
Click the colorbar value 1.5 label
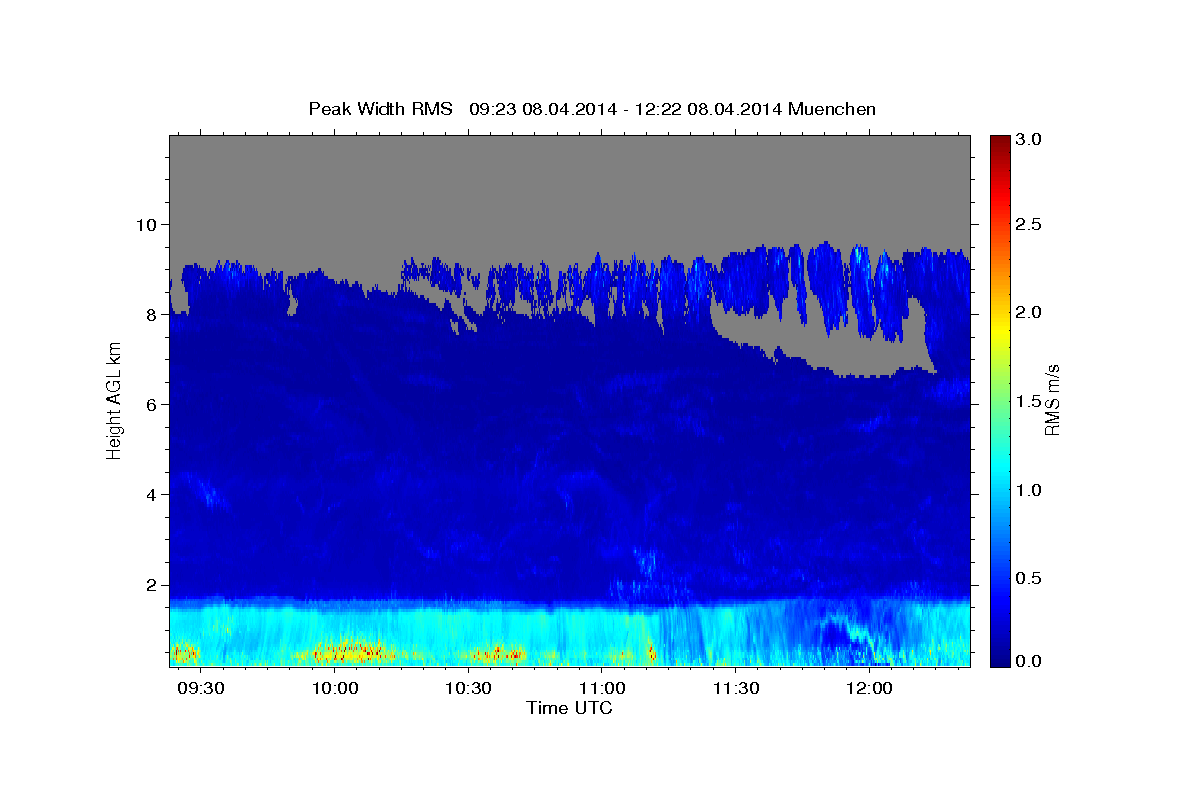(x=1030, y=401)
